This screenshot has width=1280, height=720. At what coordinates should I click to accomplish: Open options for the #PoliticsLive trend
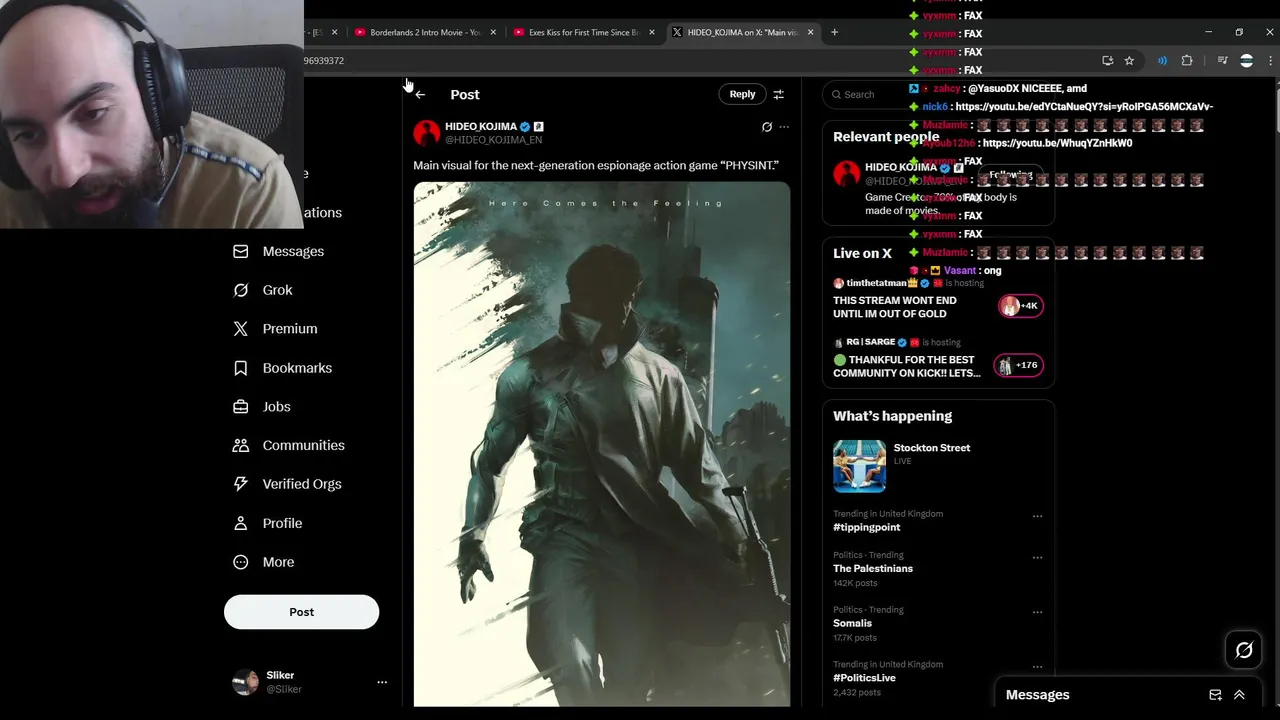point(1037,667)
